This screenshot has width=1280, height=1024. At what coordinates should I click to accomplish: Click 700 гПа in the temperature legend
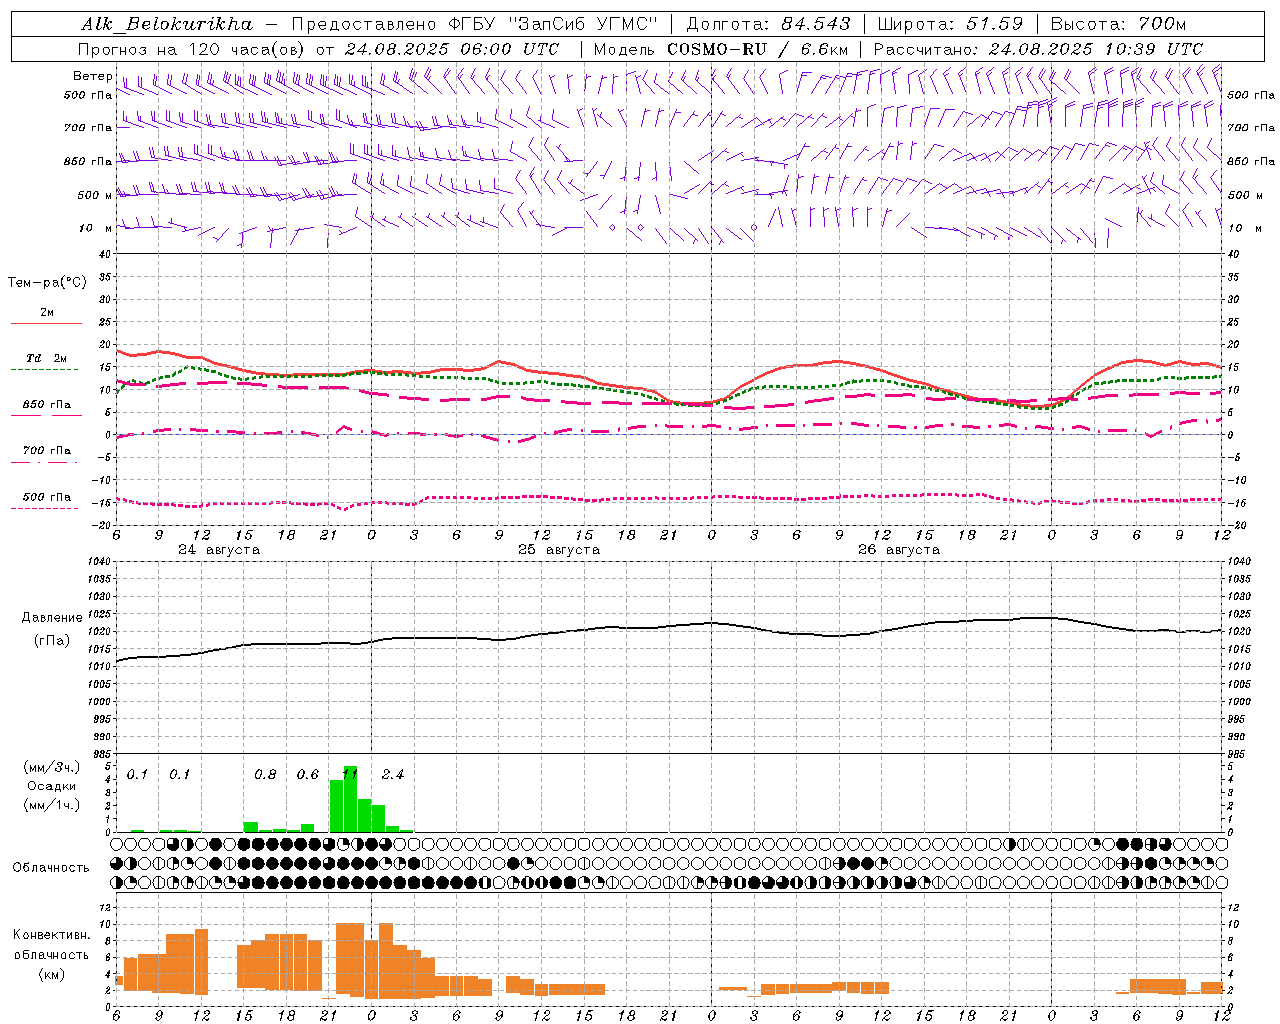[47, 451]
